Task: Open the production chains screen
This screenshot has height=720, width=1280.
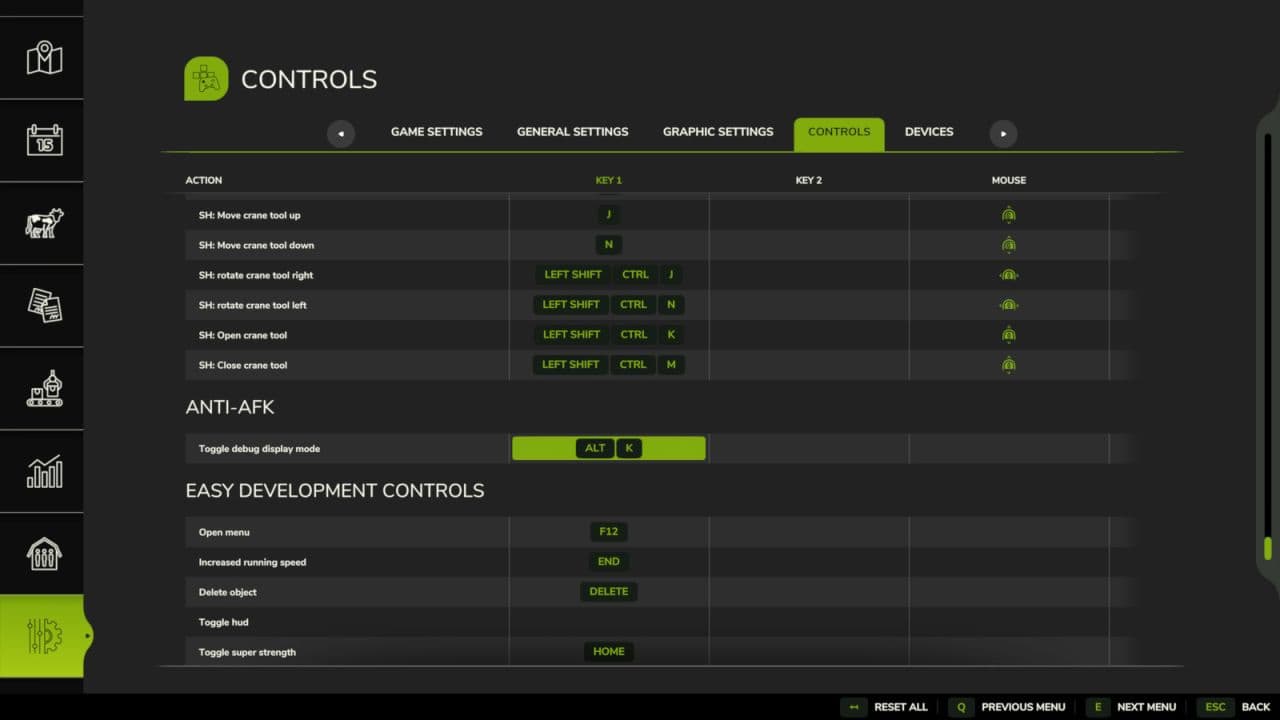Action: pyautogui.click(x=42, y=388)
